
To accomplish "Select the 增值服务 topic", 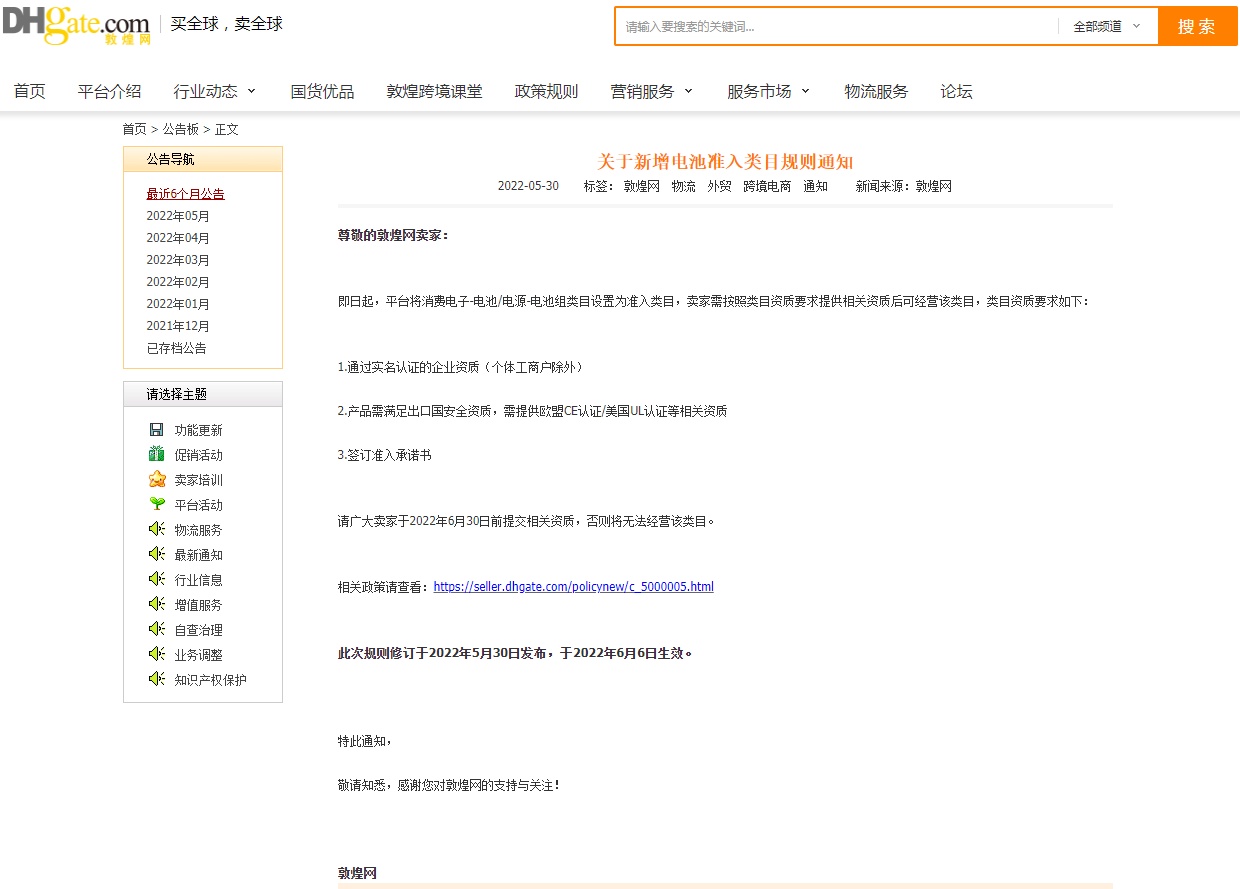I will click(199, 605).
